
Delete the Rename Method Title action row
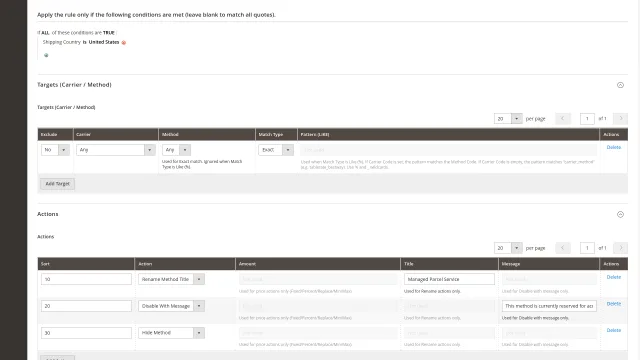click(x=613, y=277)
